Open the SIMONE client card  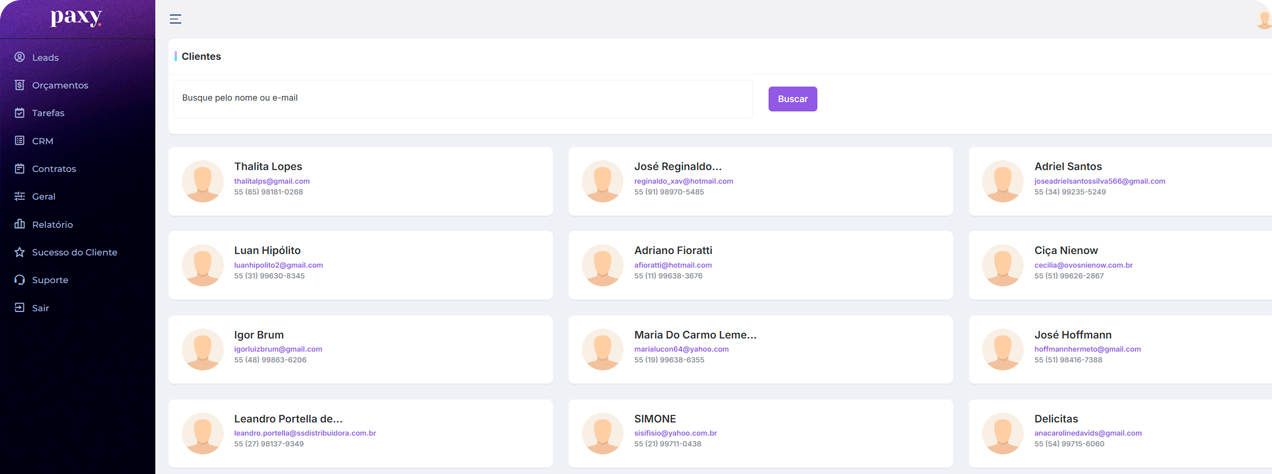click(760, 433)
